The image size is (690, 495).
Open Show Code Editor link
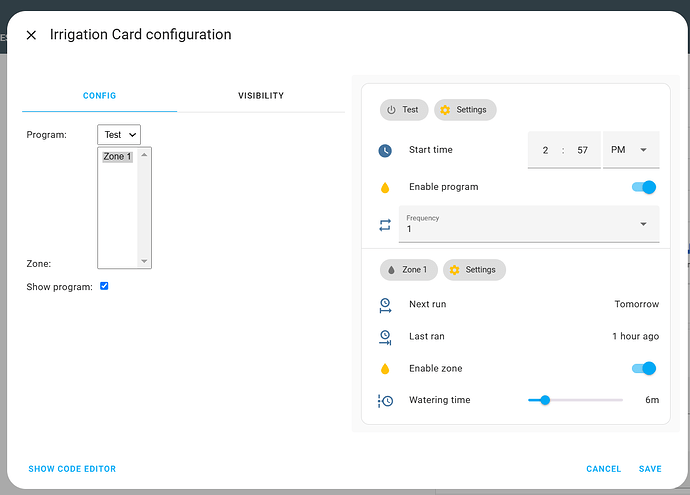[72, 469]
